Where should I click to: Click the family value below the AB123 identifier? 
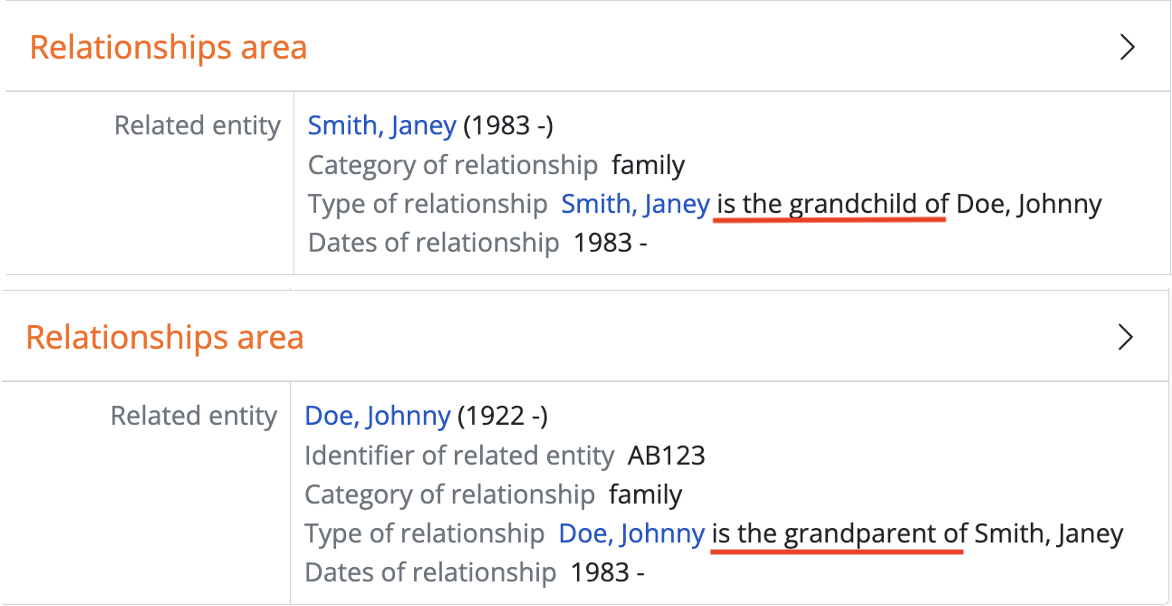(x=645, y=495)
